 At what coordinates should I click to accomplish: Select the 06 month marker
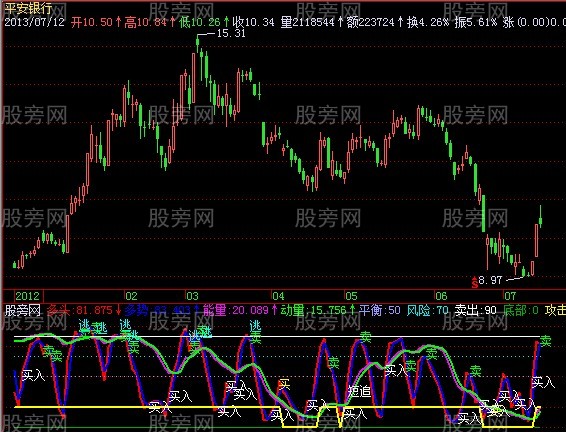click(x=441, y=296)
